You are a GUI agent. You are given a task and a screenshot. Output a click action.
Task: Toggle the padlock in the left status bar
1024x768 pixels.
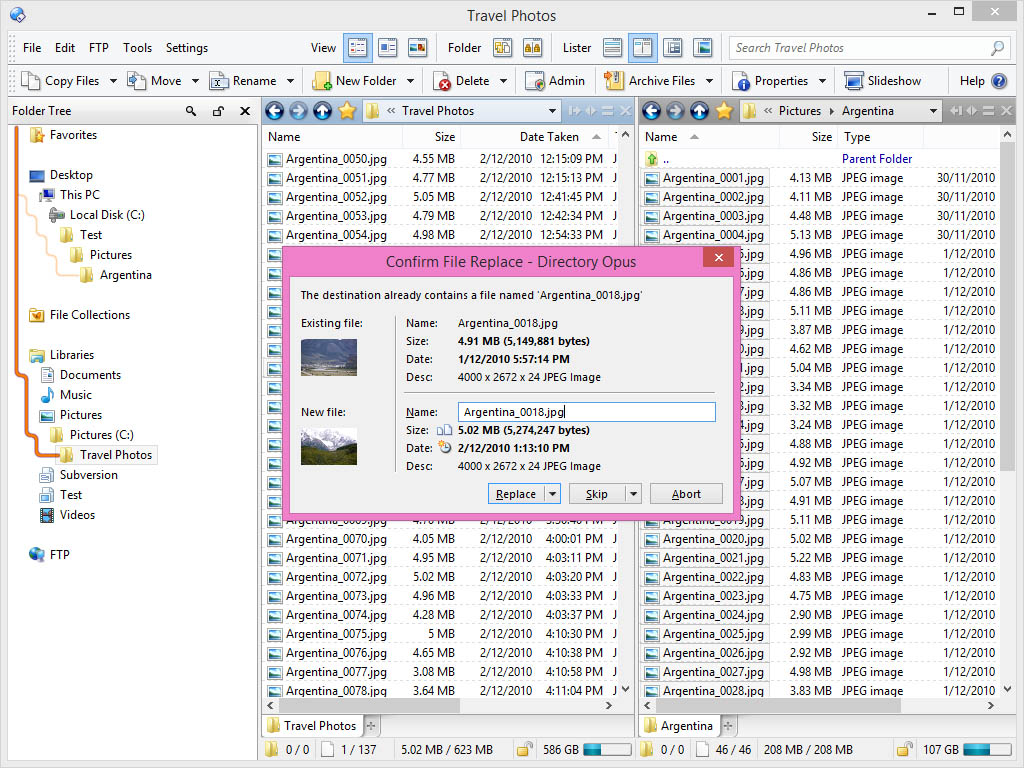(524, 749)
